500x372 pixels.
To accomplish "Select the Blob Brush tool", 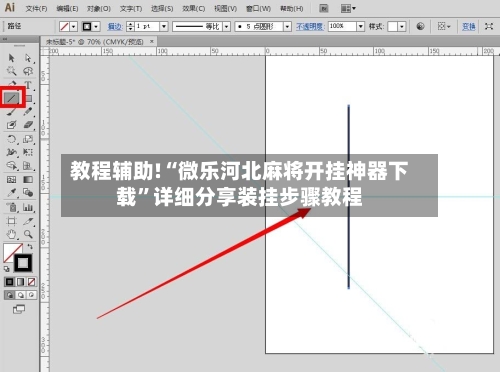I will point(11,125).
